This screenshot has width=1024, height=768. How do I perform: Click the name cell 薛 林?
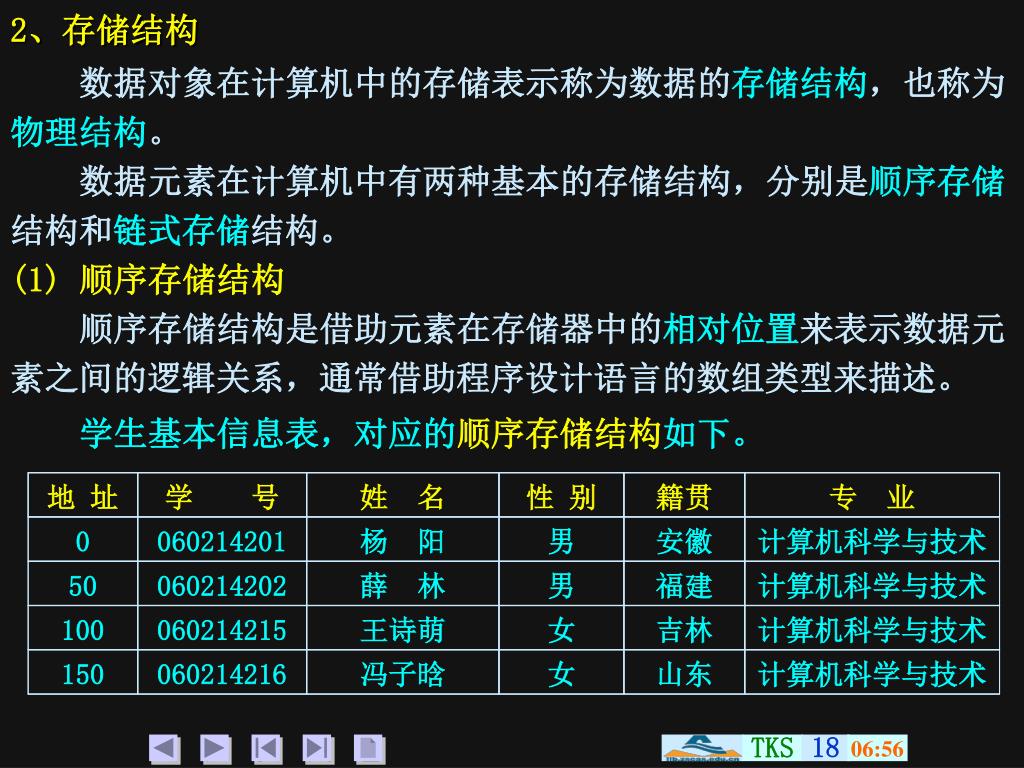click(402, 586)
